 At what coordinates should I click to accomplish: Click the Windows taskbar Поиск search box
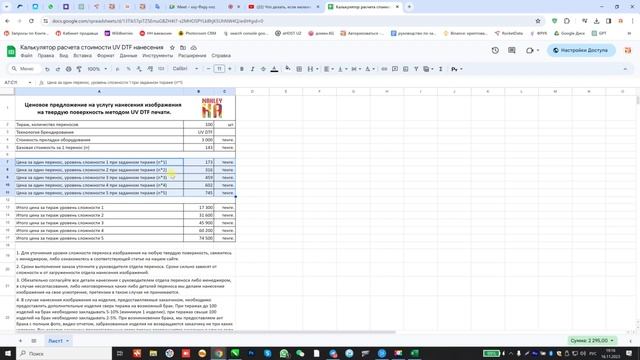64,353
